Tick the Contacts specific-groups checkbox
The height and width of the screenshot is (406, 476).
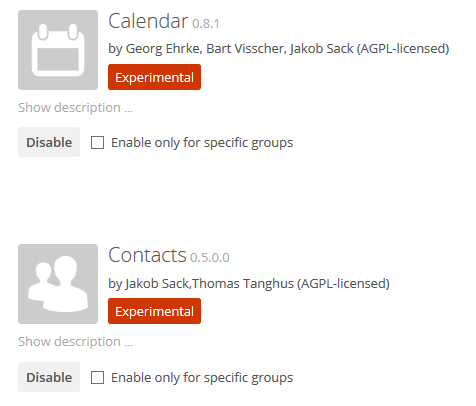97,378
